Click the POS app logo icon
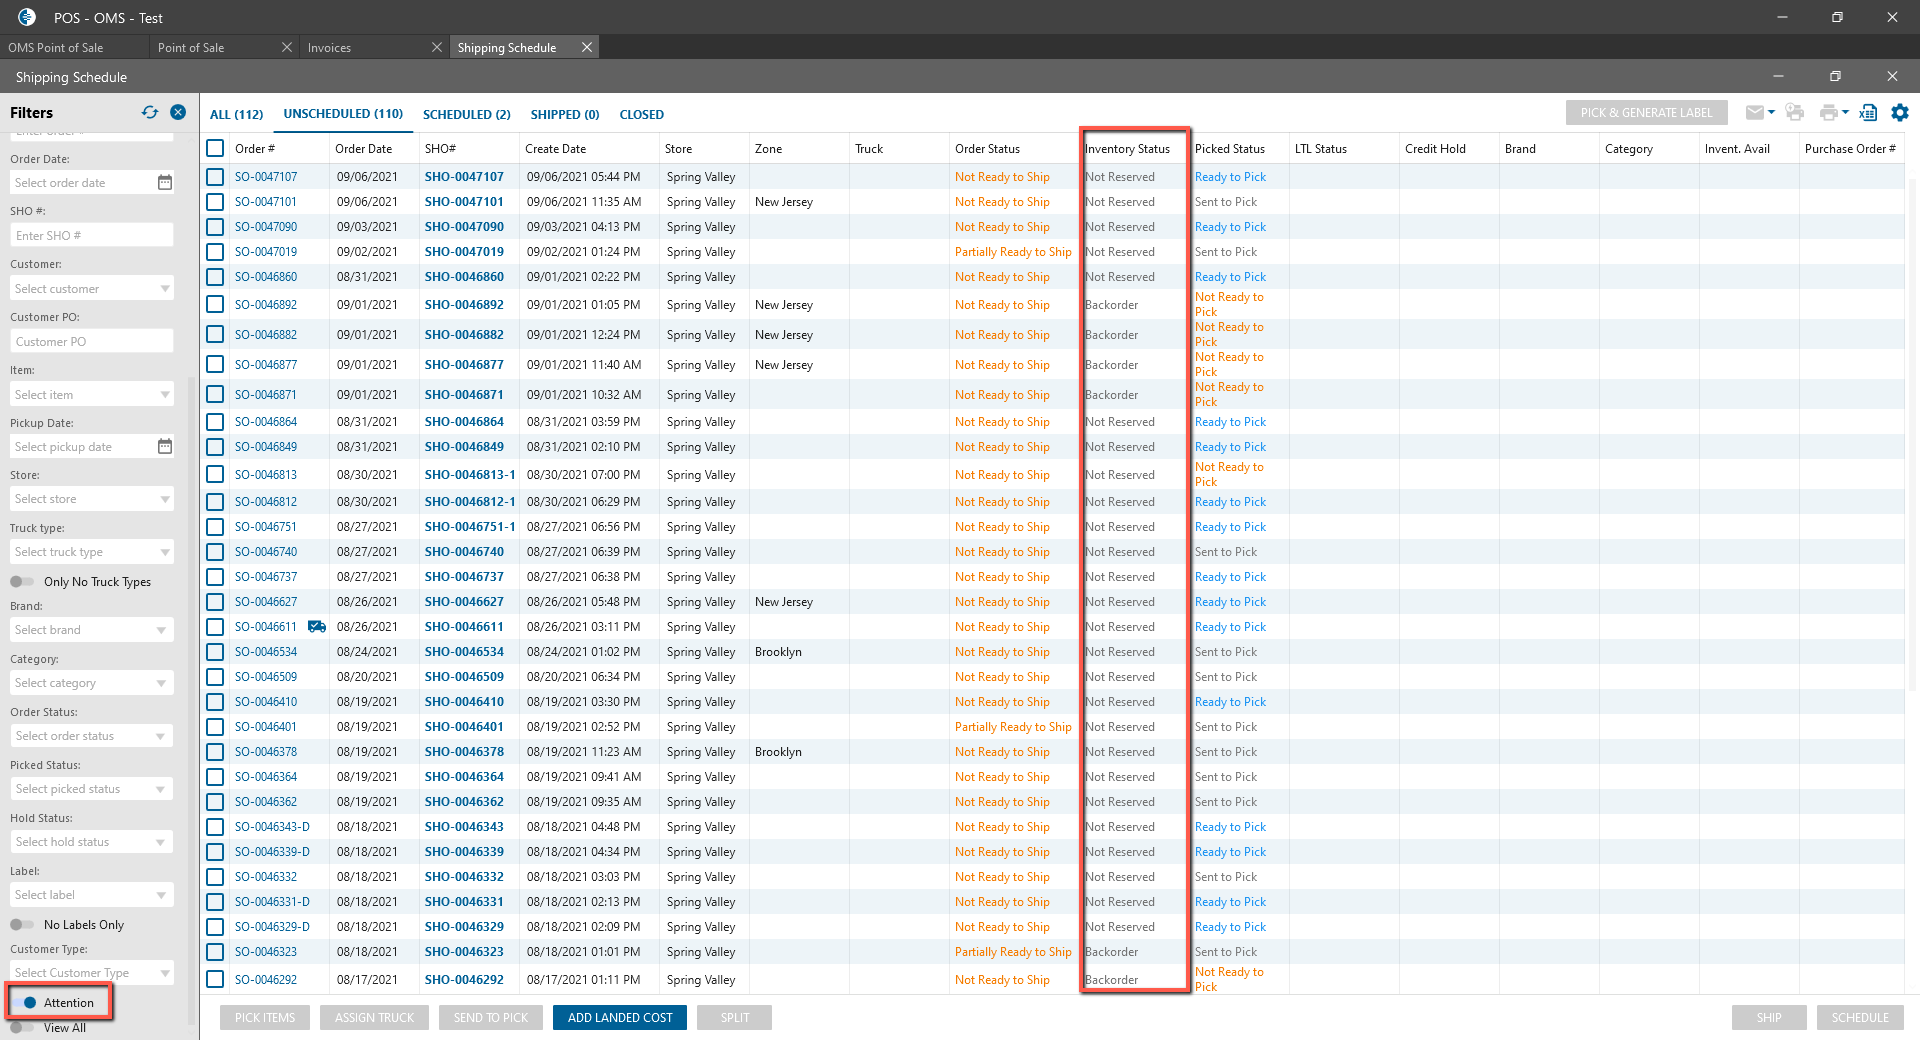The image size is (1920, 1040). coord(27,17)
